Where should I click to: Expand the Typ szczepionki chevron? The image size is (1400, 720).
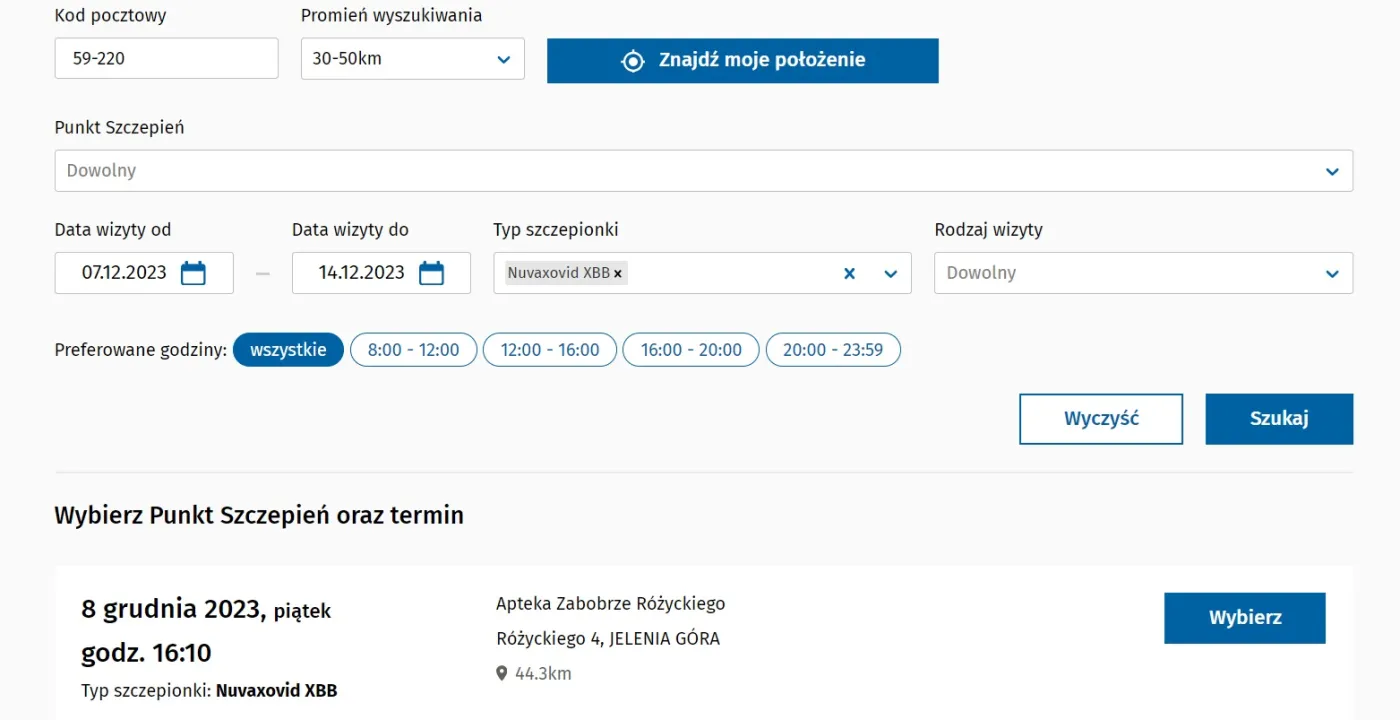(891, 273)
